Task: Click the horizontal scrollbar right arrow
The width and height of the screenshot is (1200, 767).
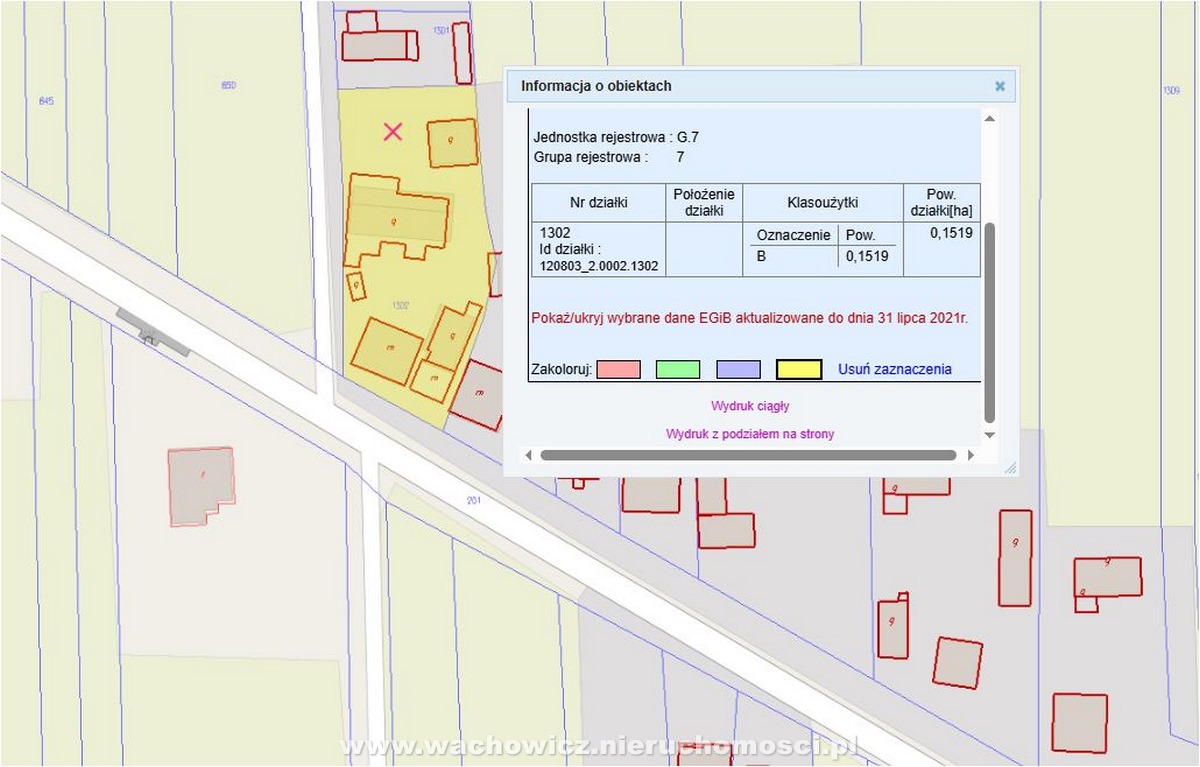Action: pos(969,455)
